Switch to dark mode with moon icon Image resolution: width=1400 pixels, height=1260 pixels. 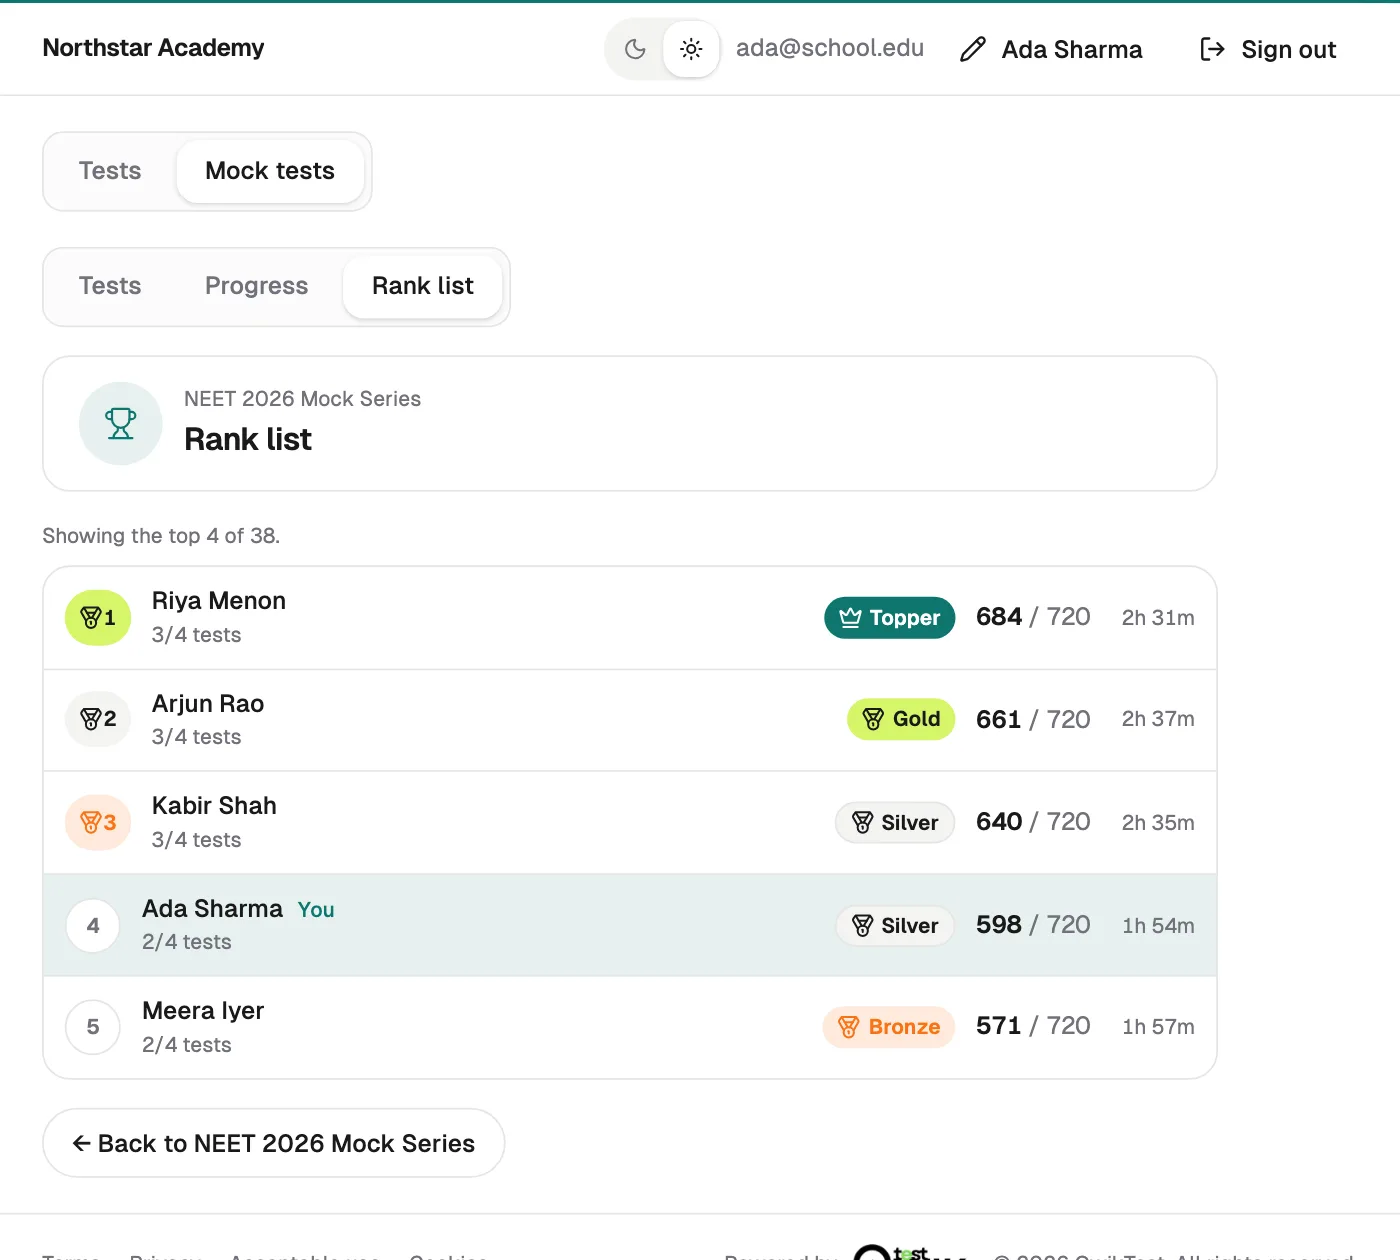635,49
